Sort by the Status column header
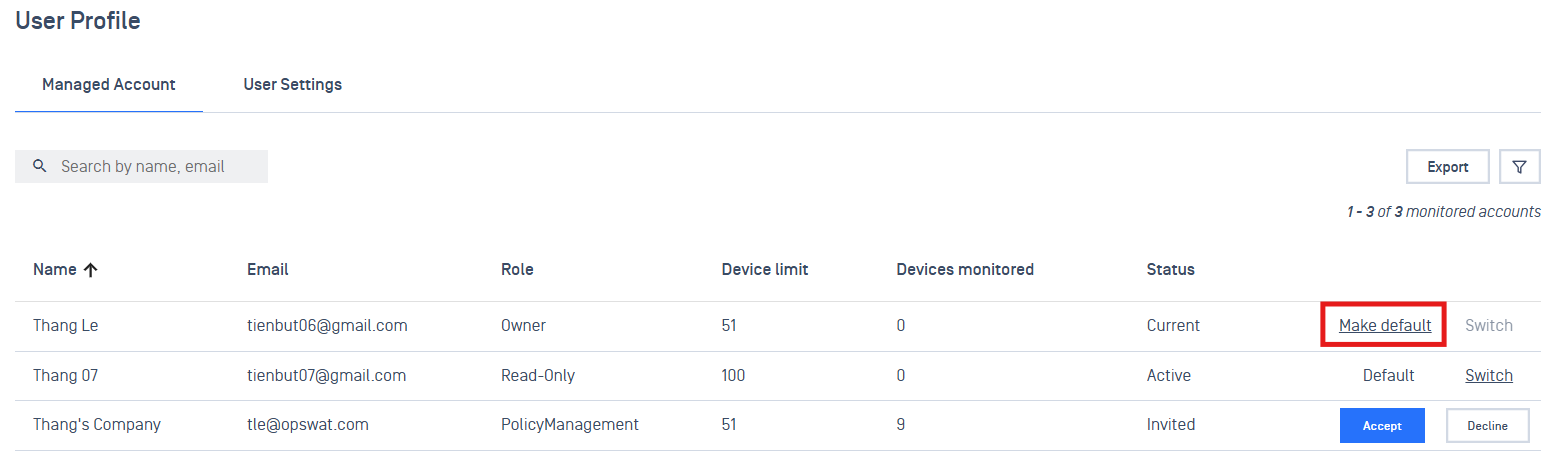 [1170, 270]
